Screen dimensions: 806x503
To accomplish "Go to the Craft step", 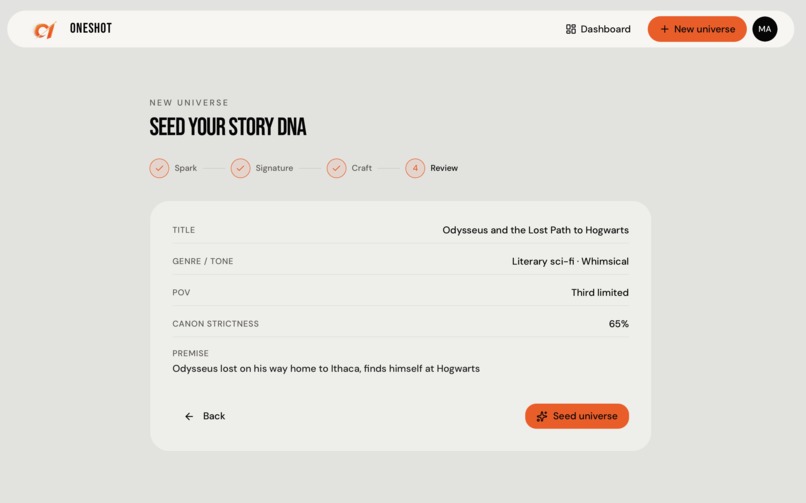I will pyautogui.click(x=350, y=168).
